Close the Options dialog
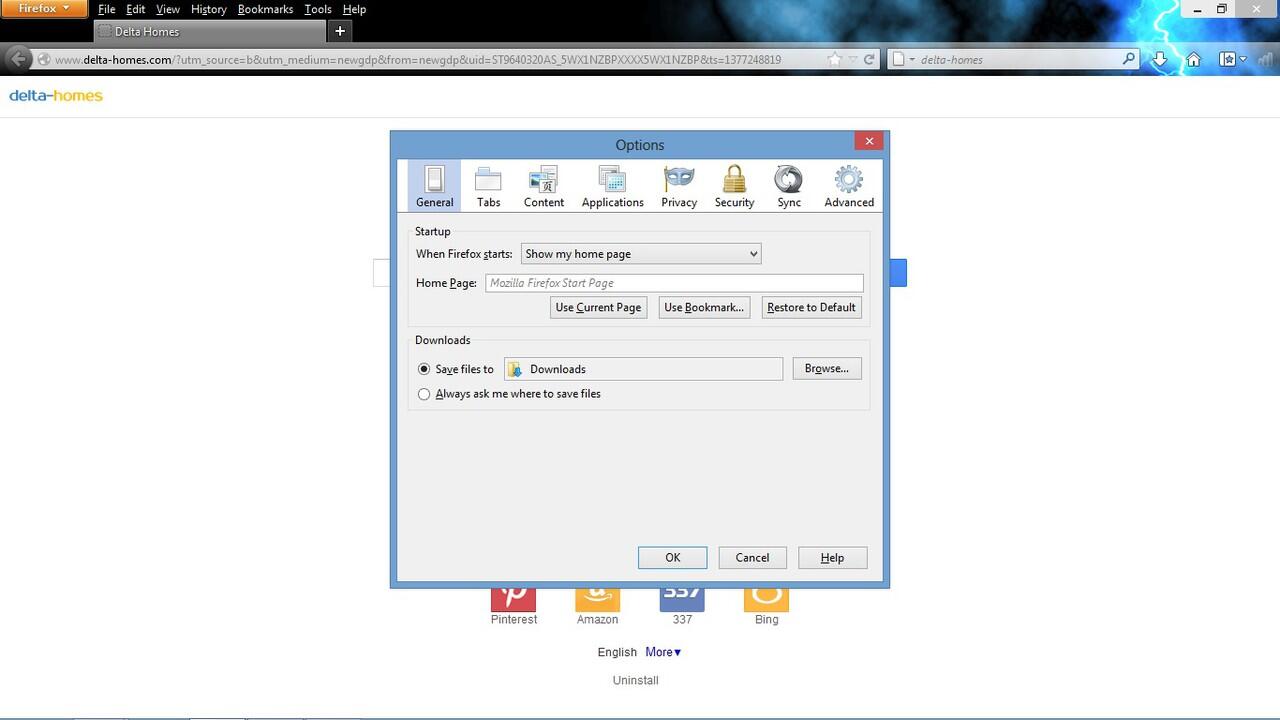The width and height of the screenshot is (1280, 720). (x=869, y=141)
